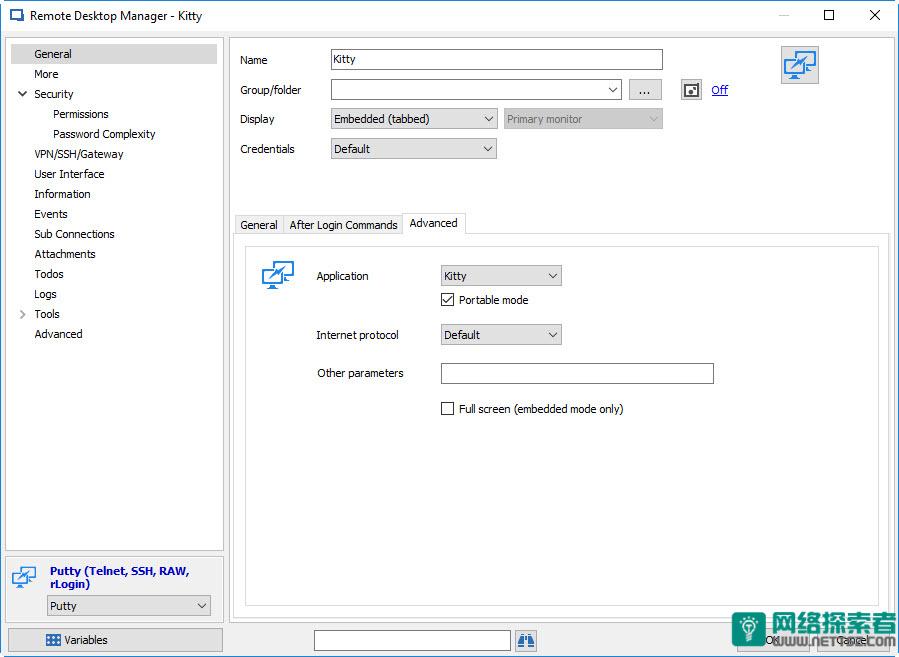Screen dimensions: 899x657
Task: Open the Information page
Action: click(62, 194)
